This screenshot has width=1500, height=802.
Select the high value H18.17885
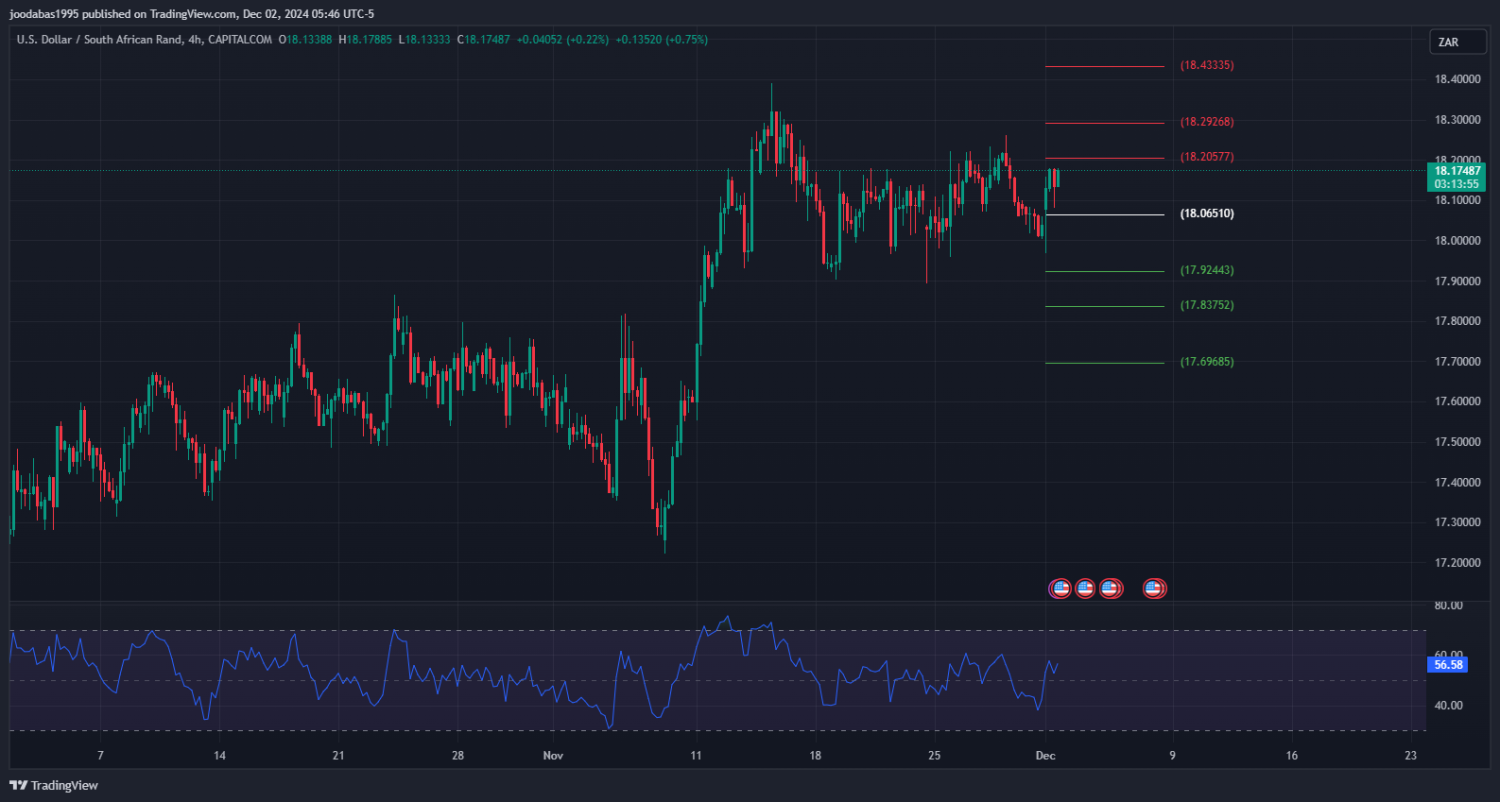point(366,40)
